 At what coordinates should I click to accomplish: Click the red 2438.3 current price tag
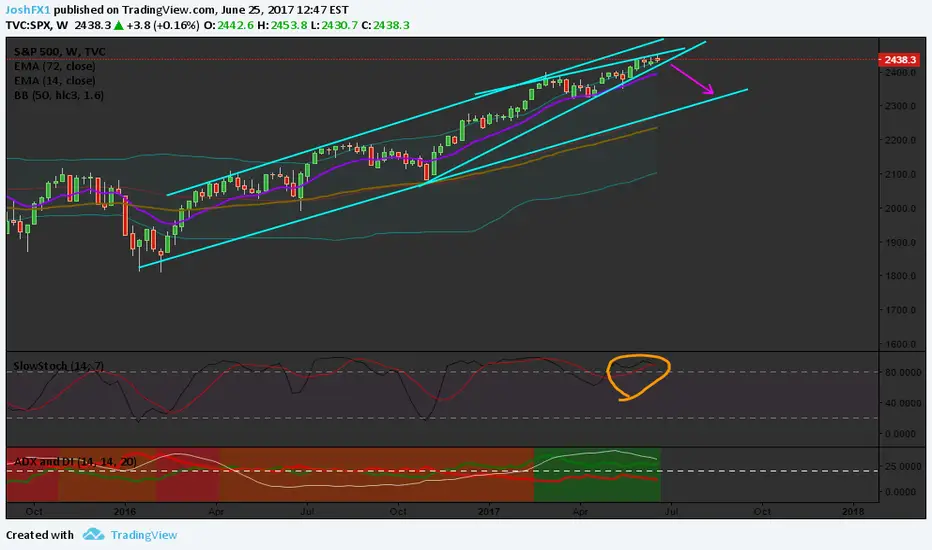pyautogui.click(x=899, y=59)
